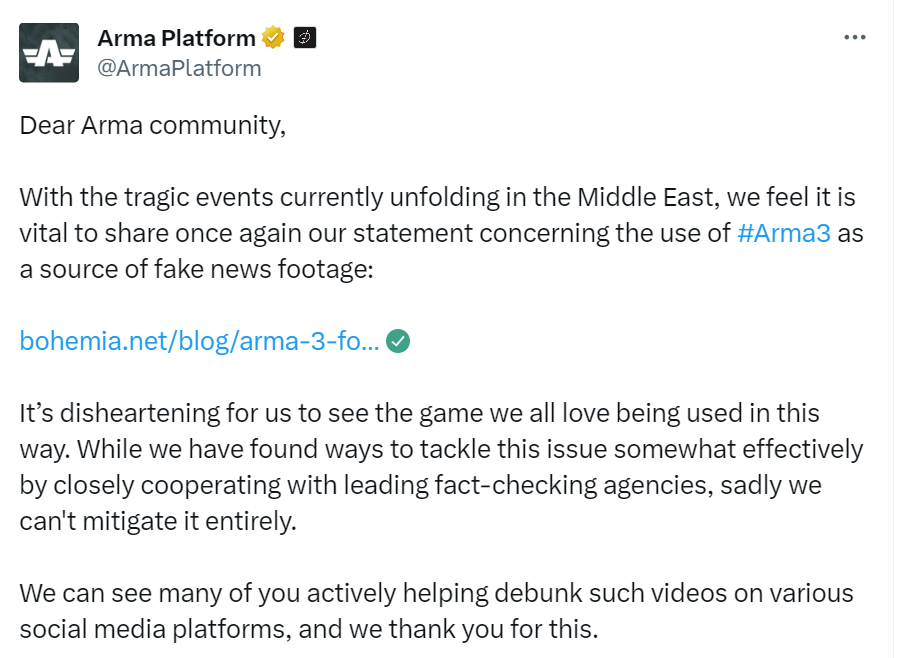Click the 'We can see many of you' line
Viewport: 901px width, 658px height.
pos(437,594)
